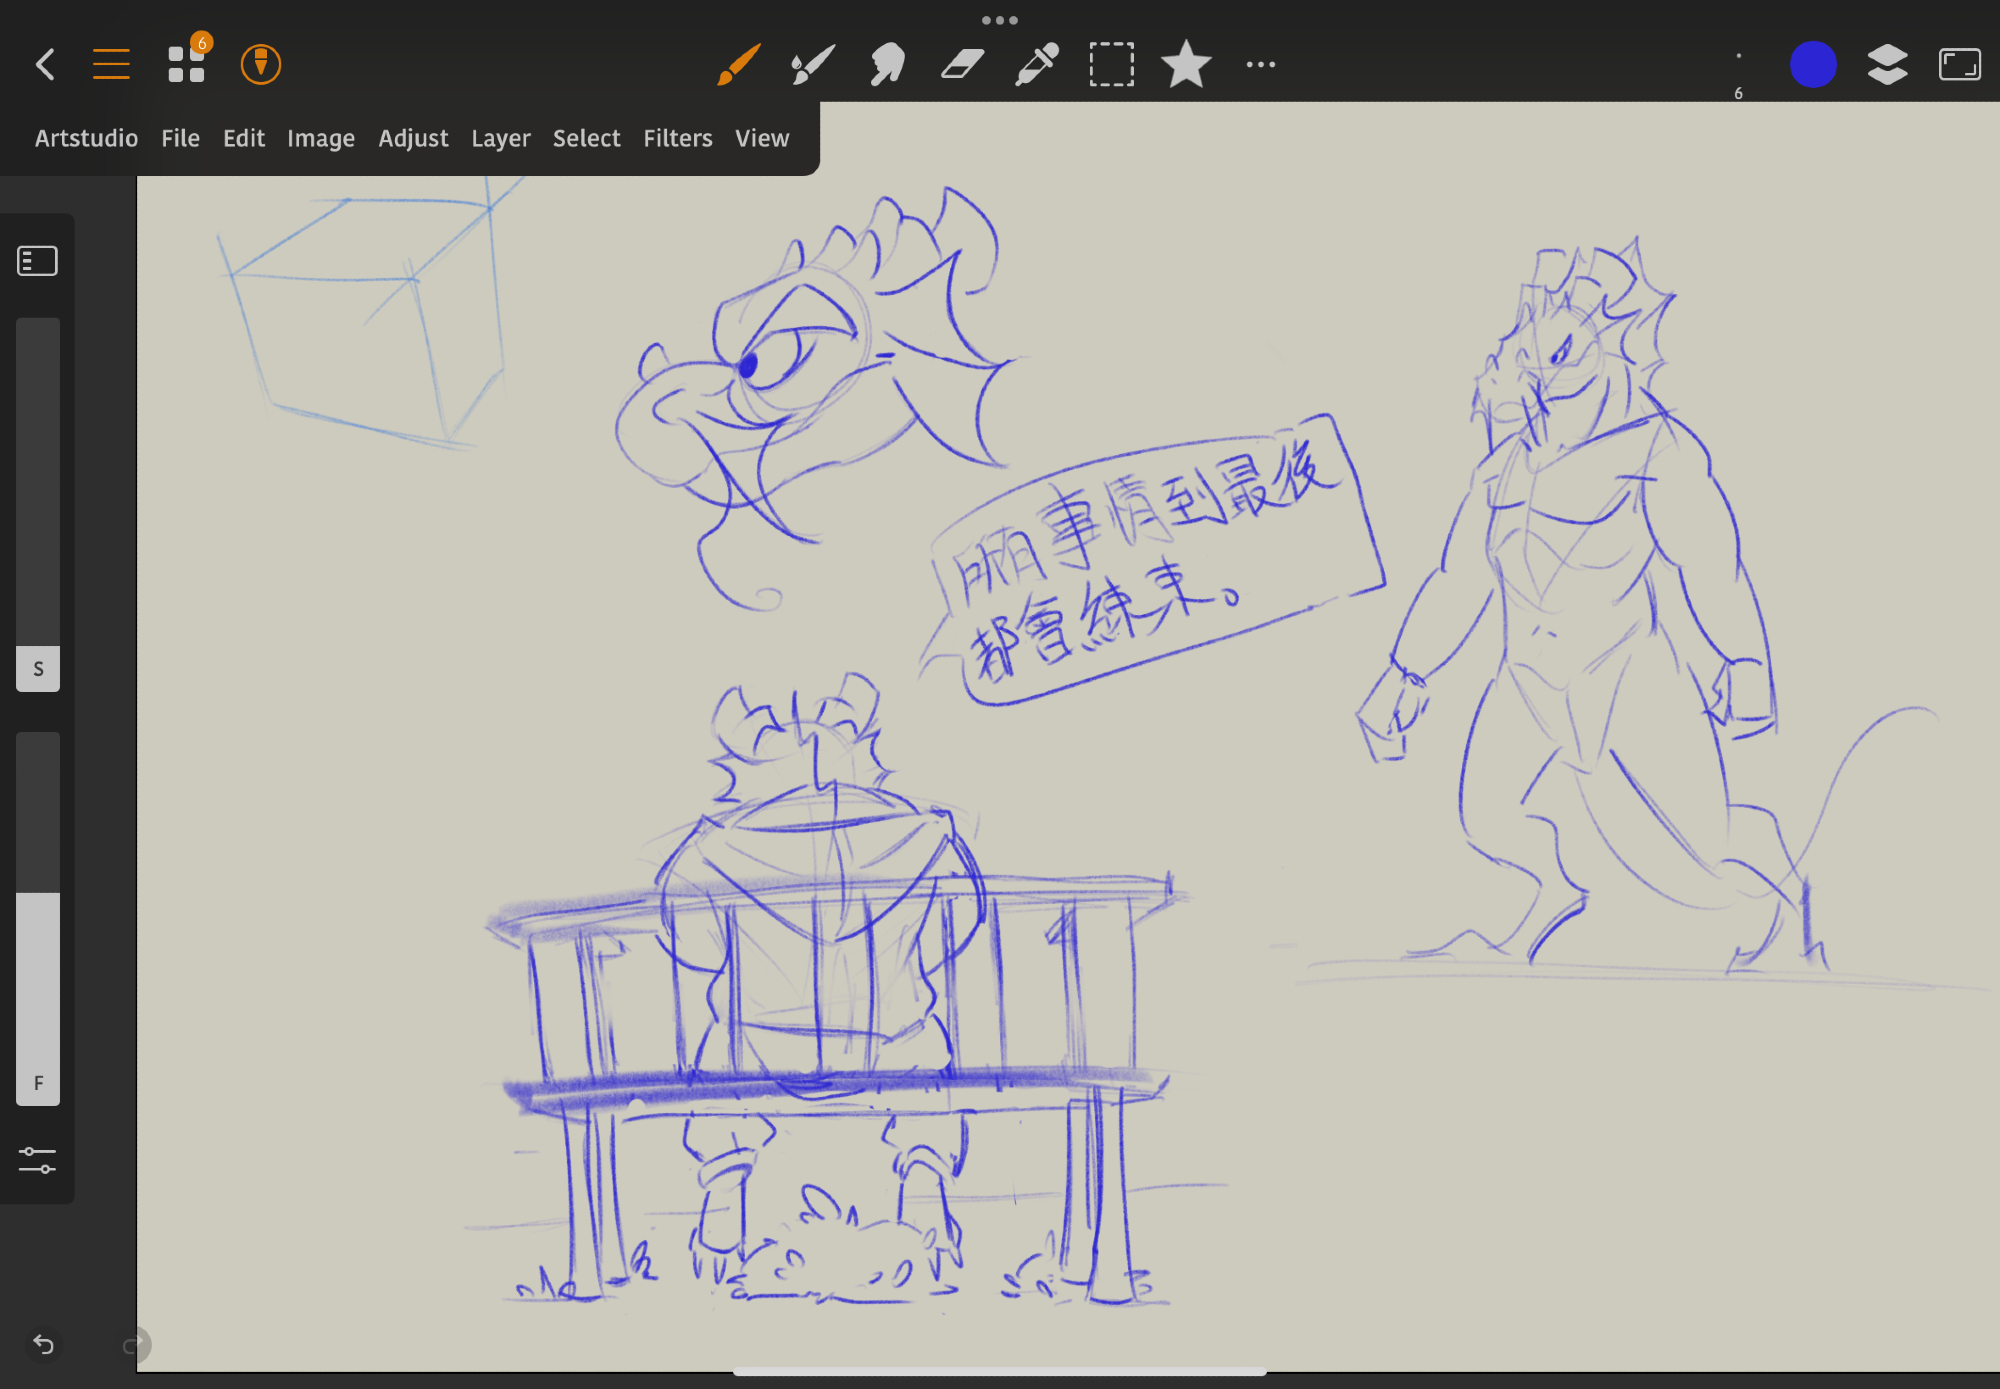Select the Eyedropper tool

pyautogui.click(x=1037, y=65)
